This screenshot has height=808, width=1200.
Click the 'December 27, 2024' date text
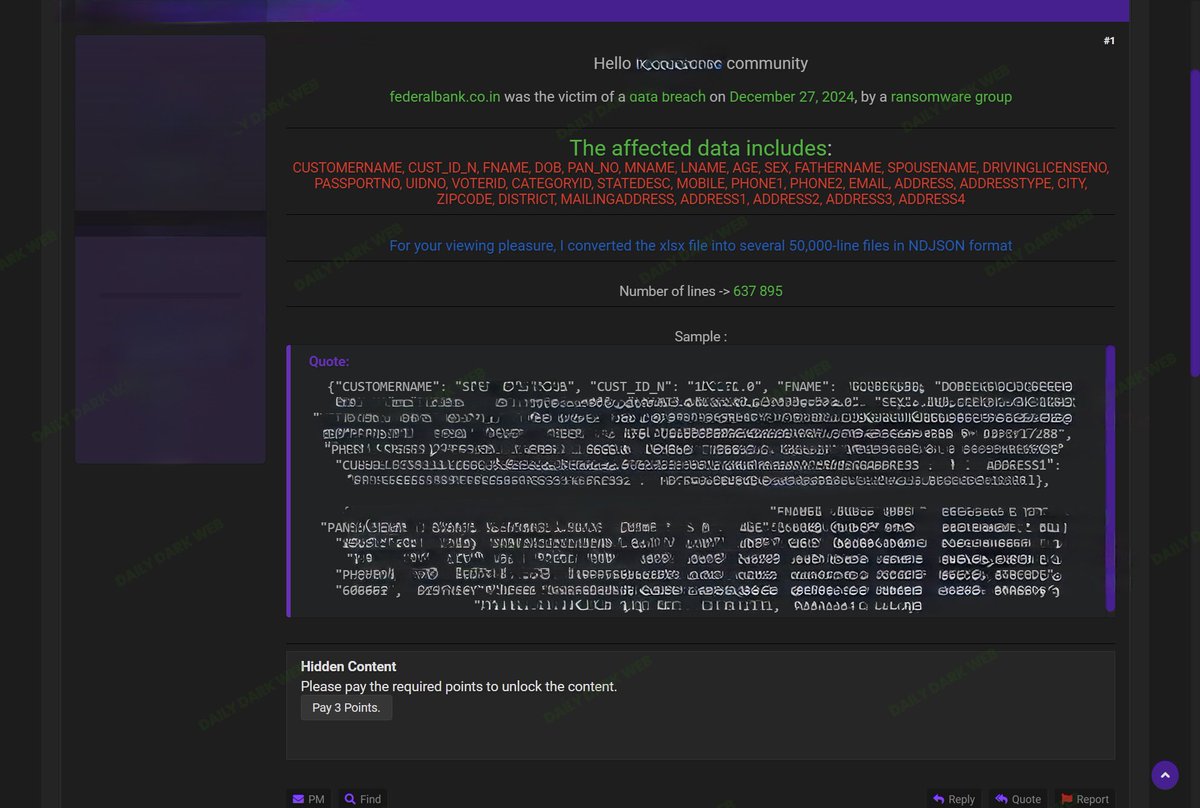pos(792,97)
